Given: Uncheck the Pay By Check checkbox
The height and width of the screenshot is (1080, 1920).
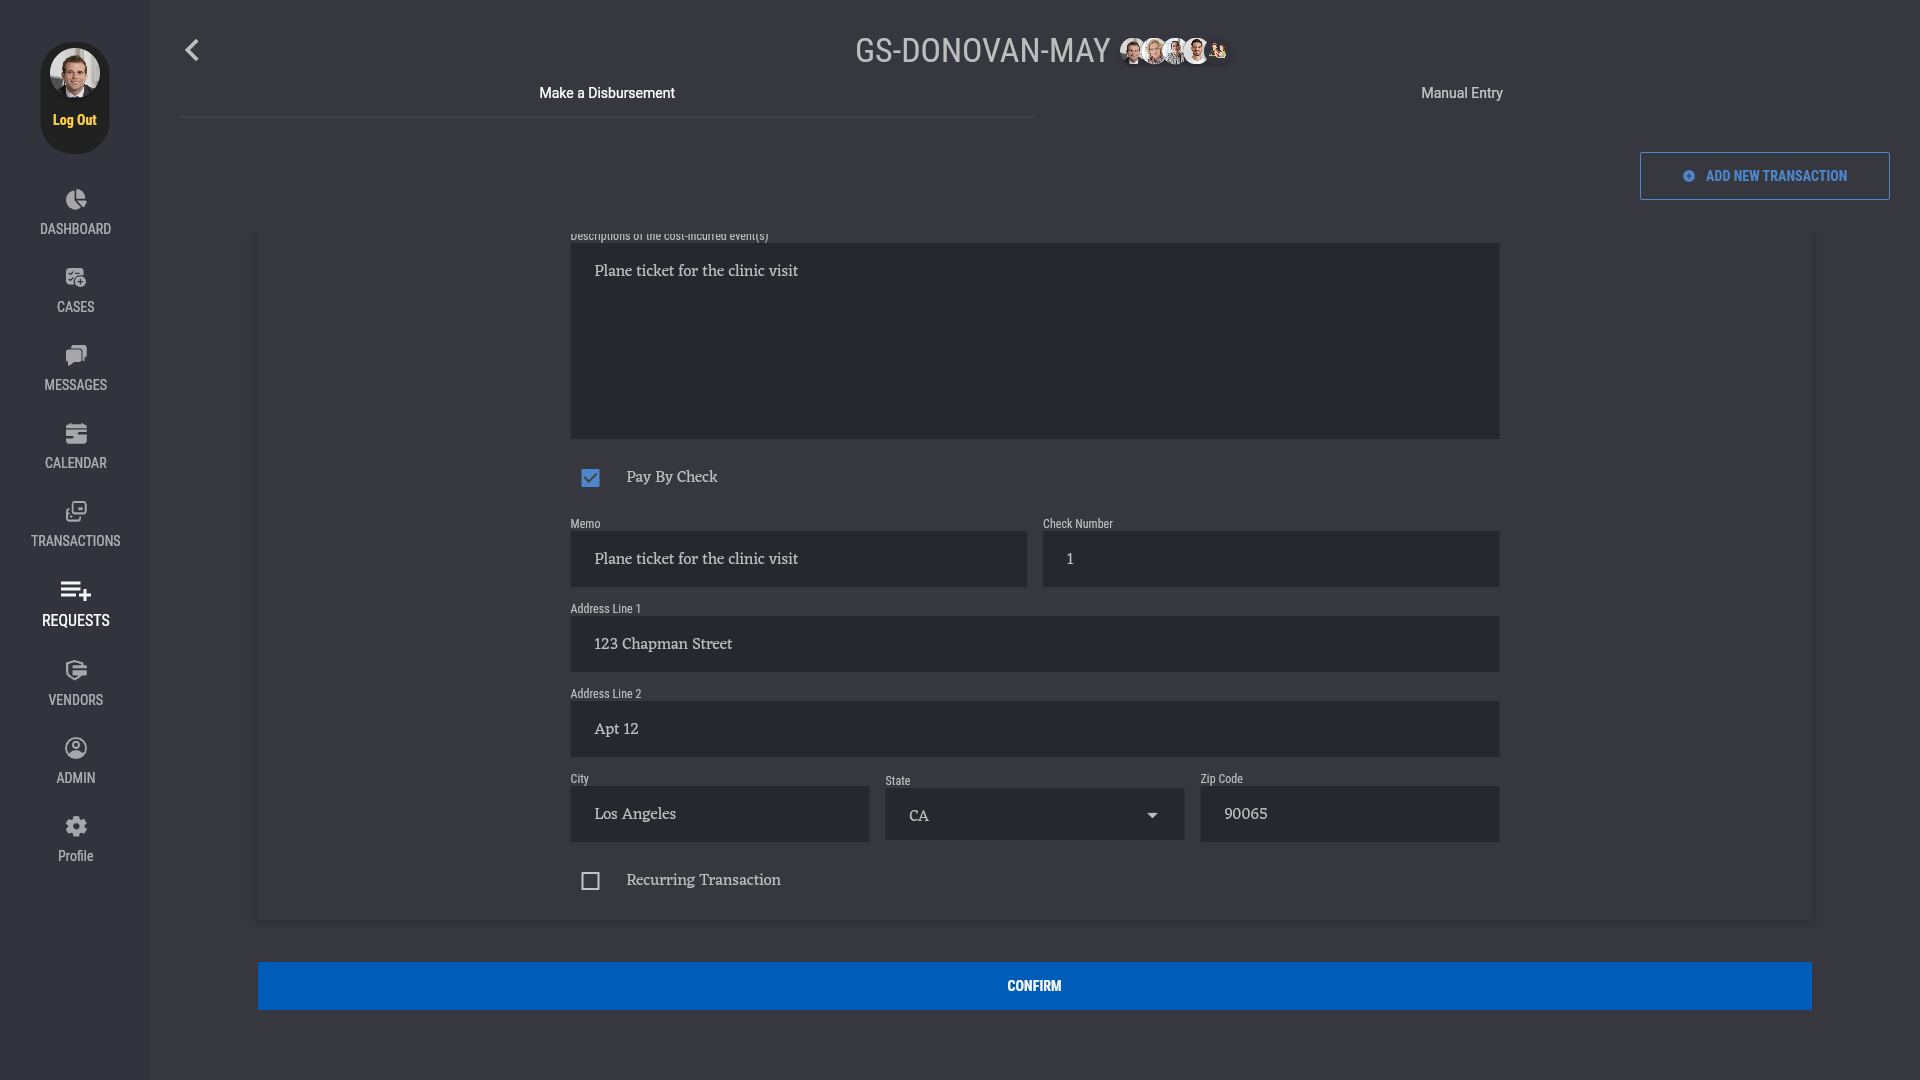Looking at the screenshot, I should pyautogui.click(x=590, y=478).
